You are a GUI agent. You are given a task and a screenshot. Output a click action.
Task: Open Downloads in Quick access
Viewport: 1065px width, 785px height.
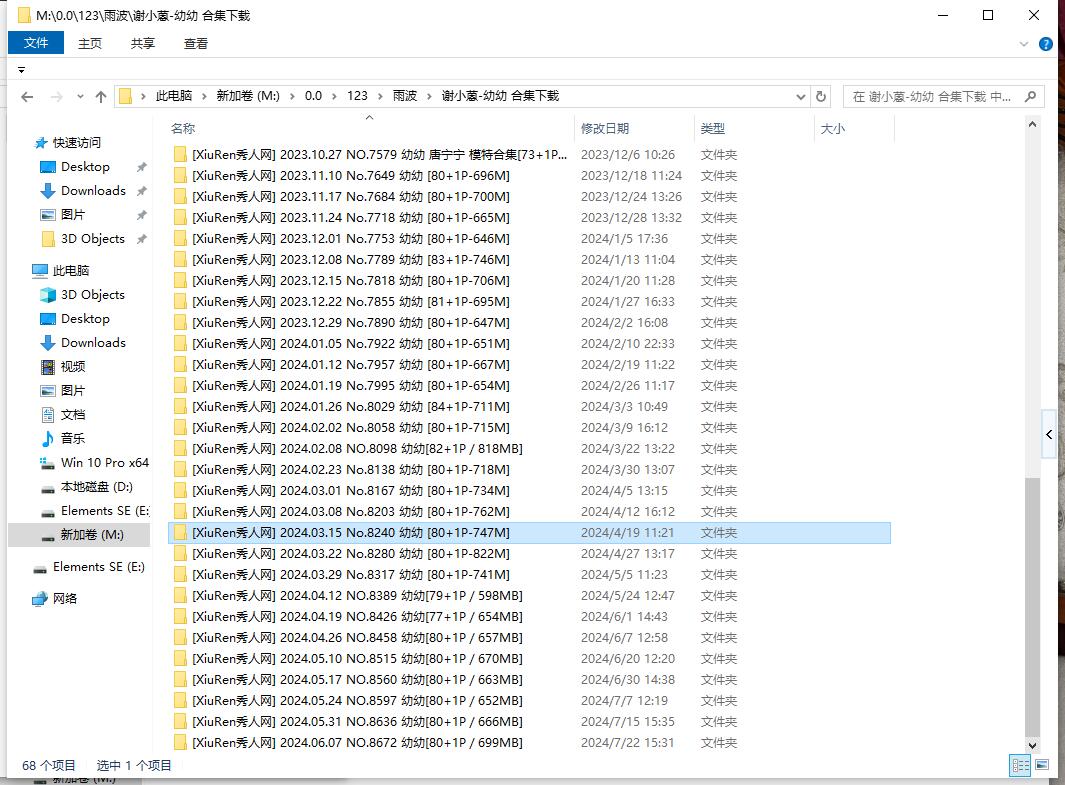tap(93, 191)
